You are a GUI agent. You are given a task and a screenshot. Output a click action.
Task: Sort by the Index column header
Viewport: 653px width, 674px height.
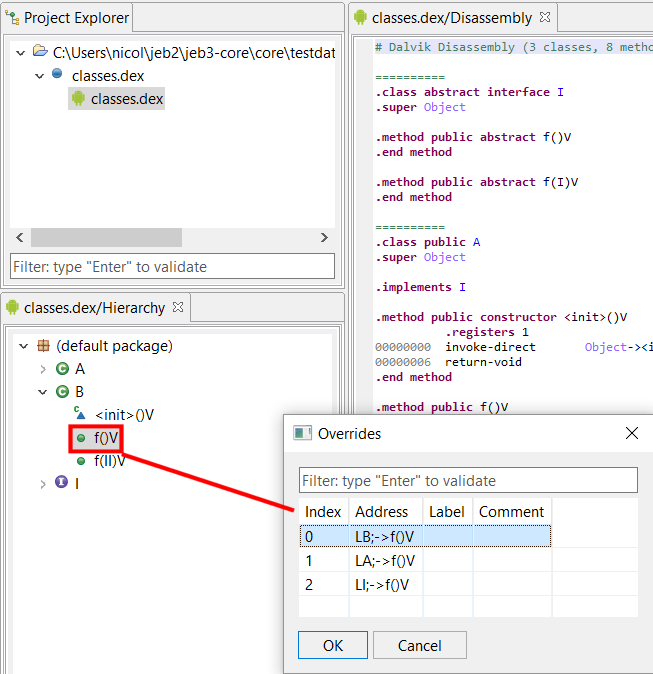pyautogui.click(x=324, y=512)
